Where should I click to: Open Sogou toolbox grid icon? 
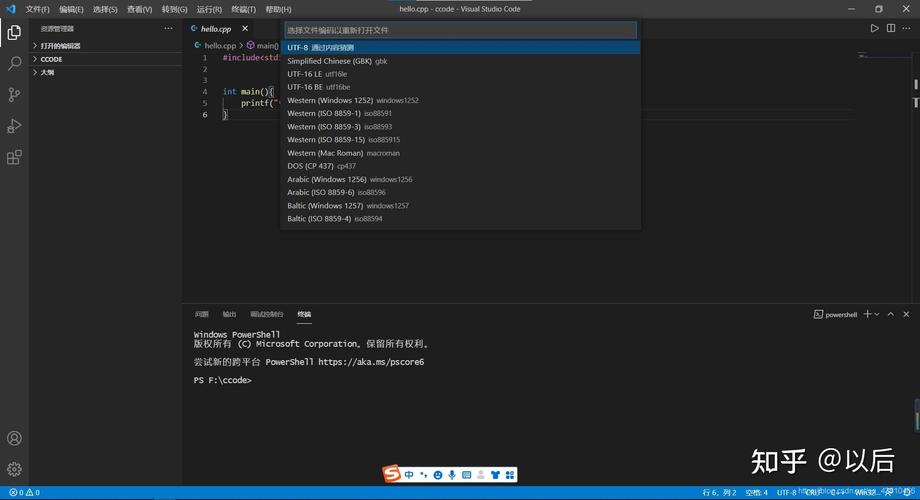[510, 475]
